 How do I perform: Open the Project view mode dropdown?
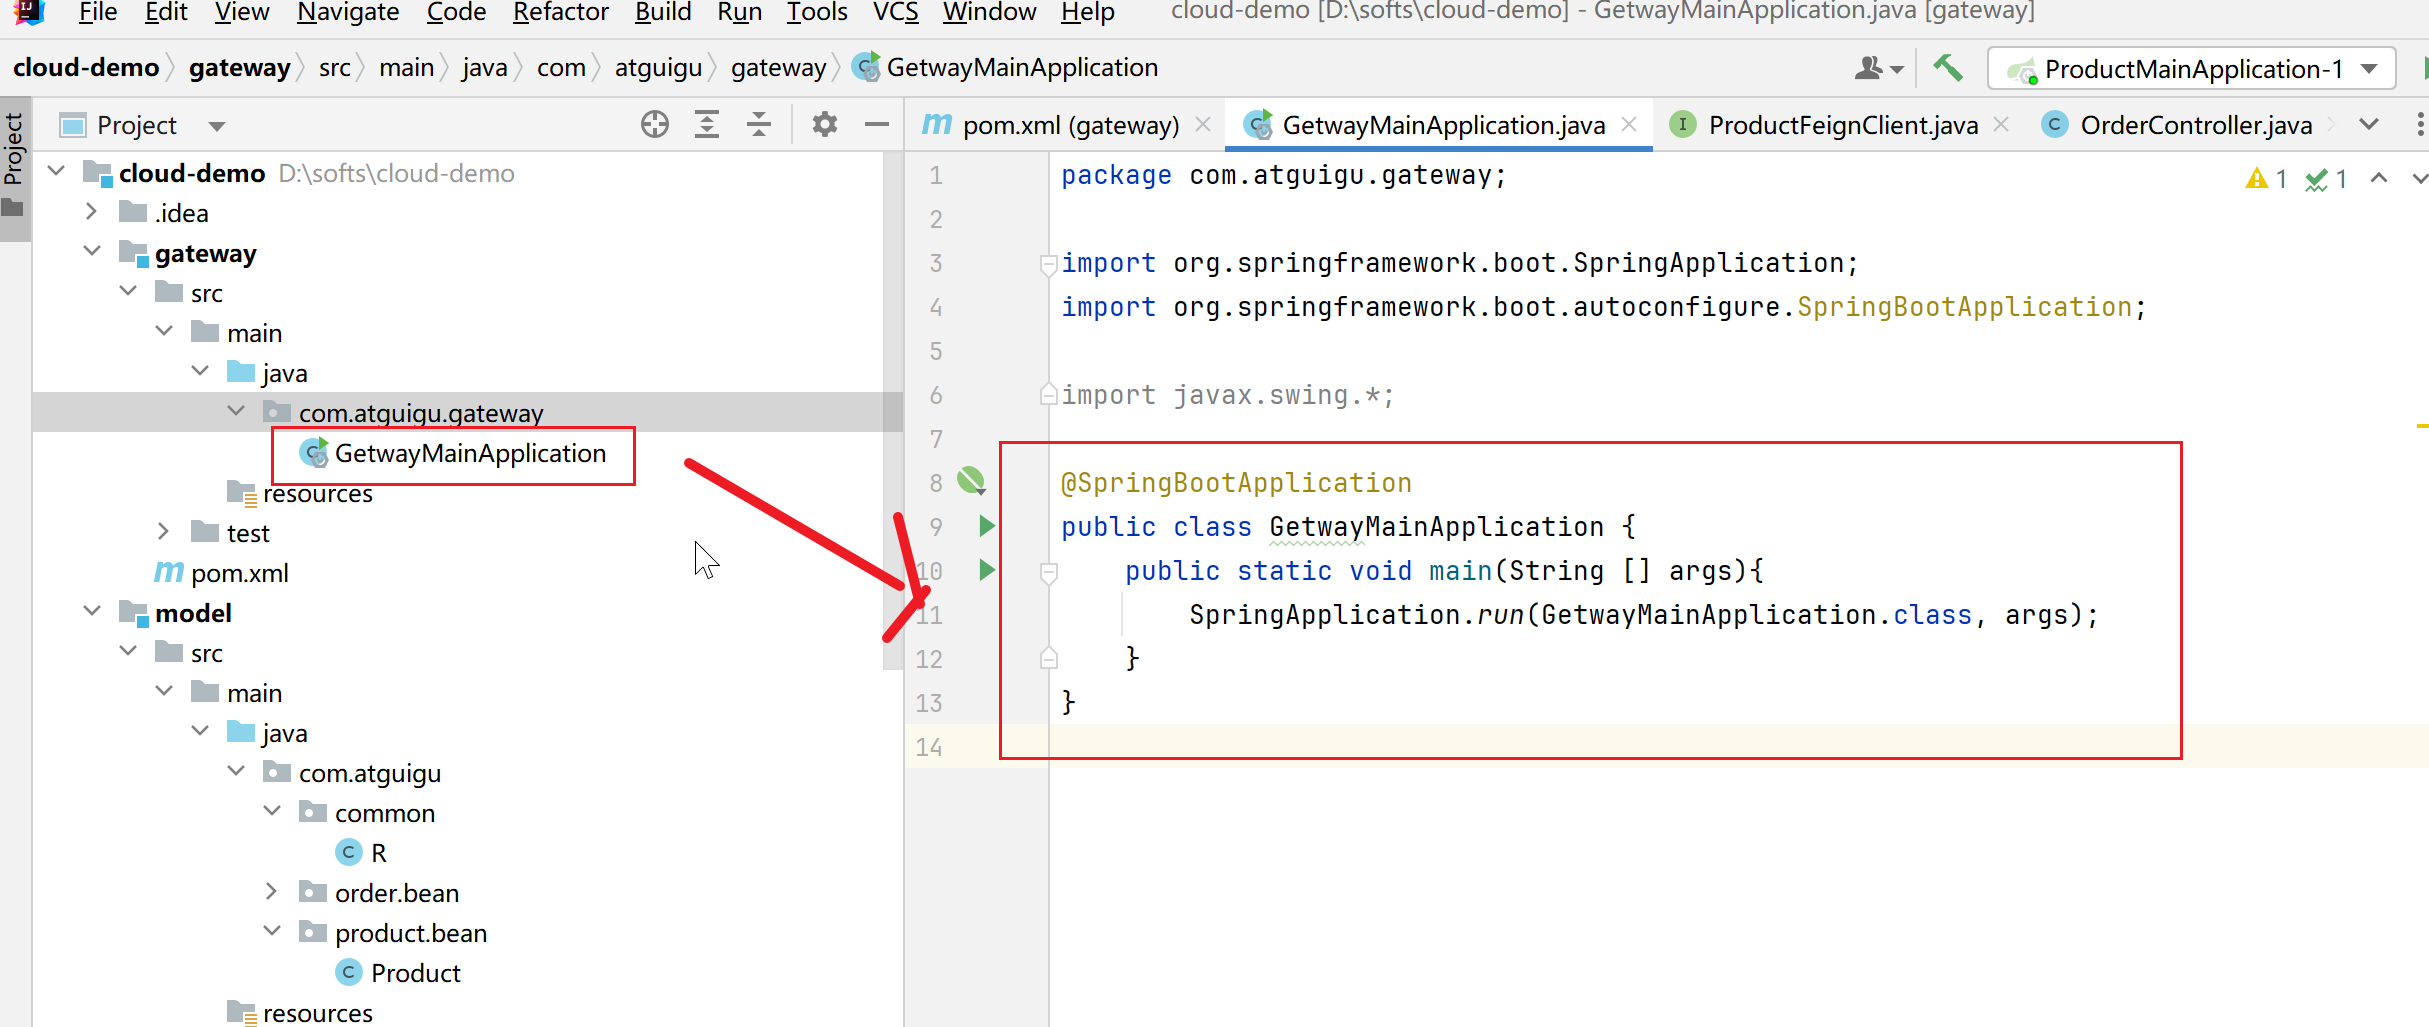(x=217, y=126)
